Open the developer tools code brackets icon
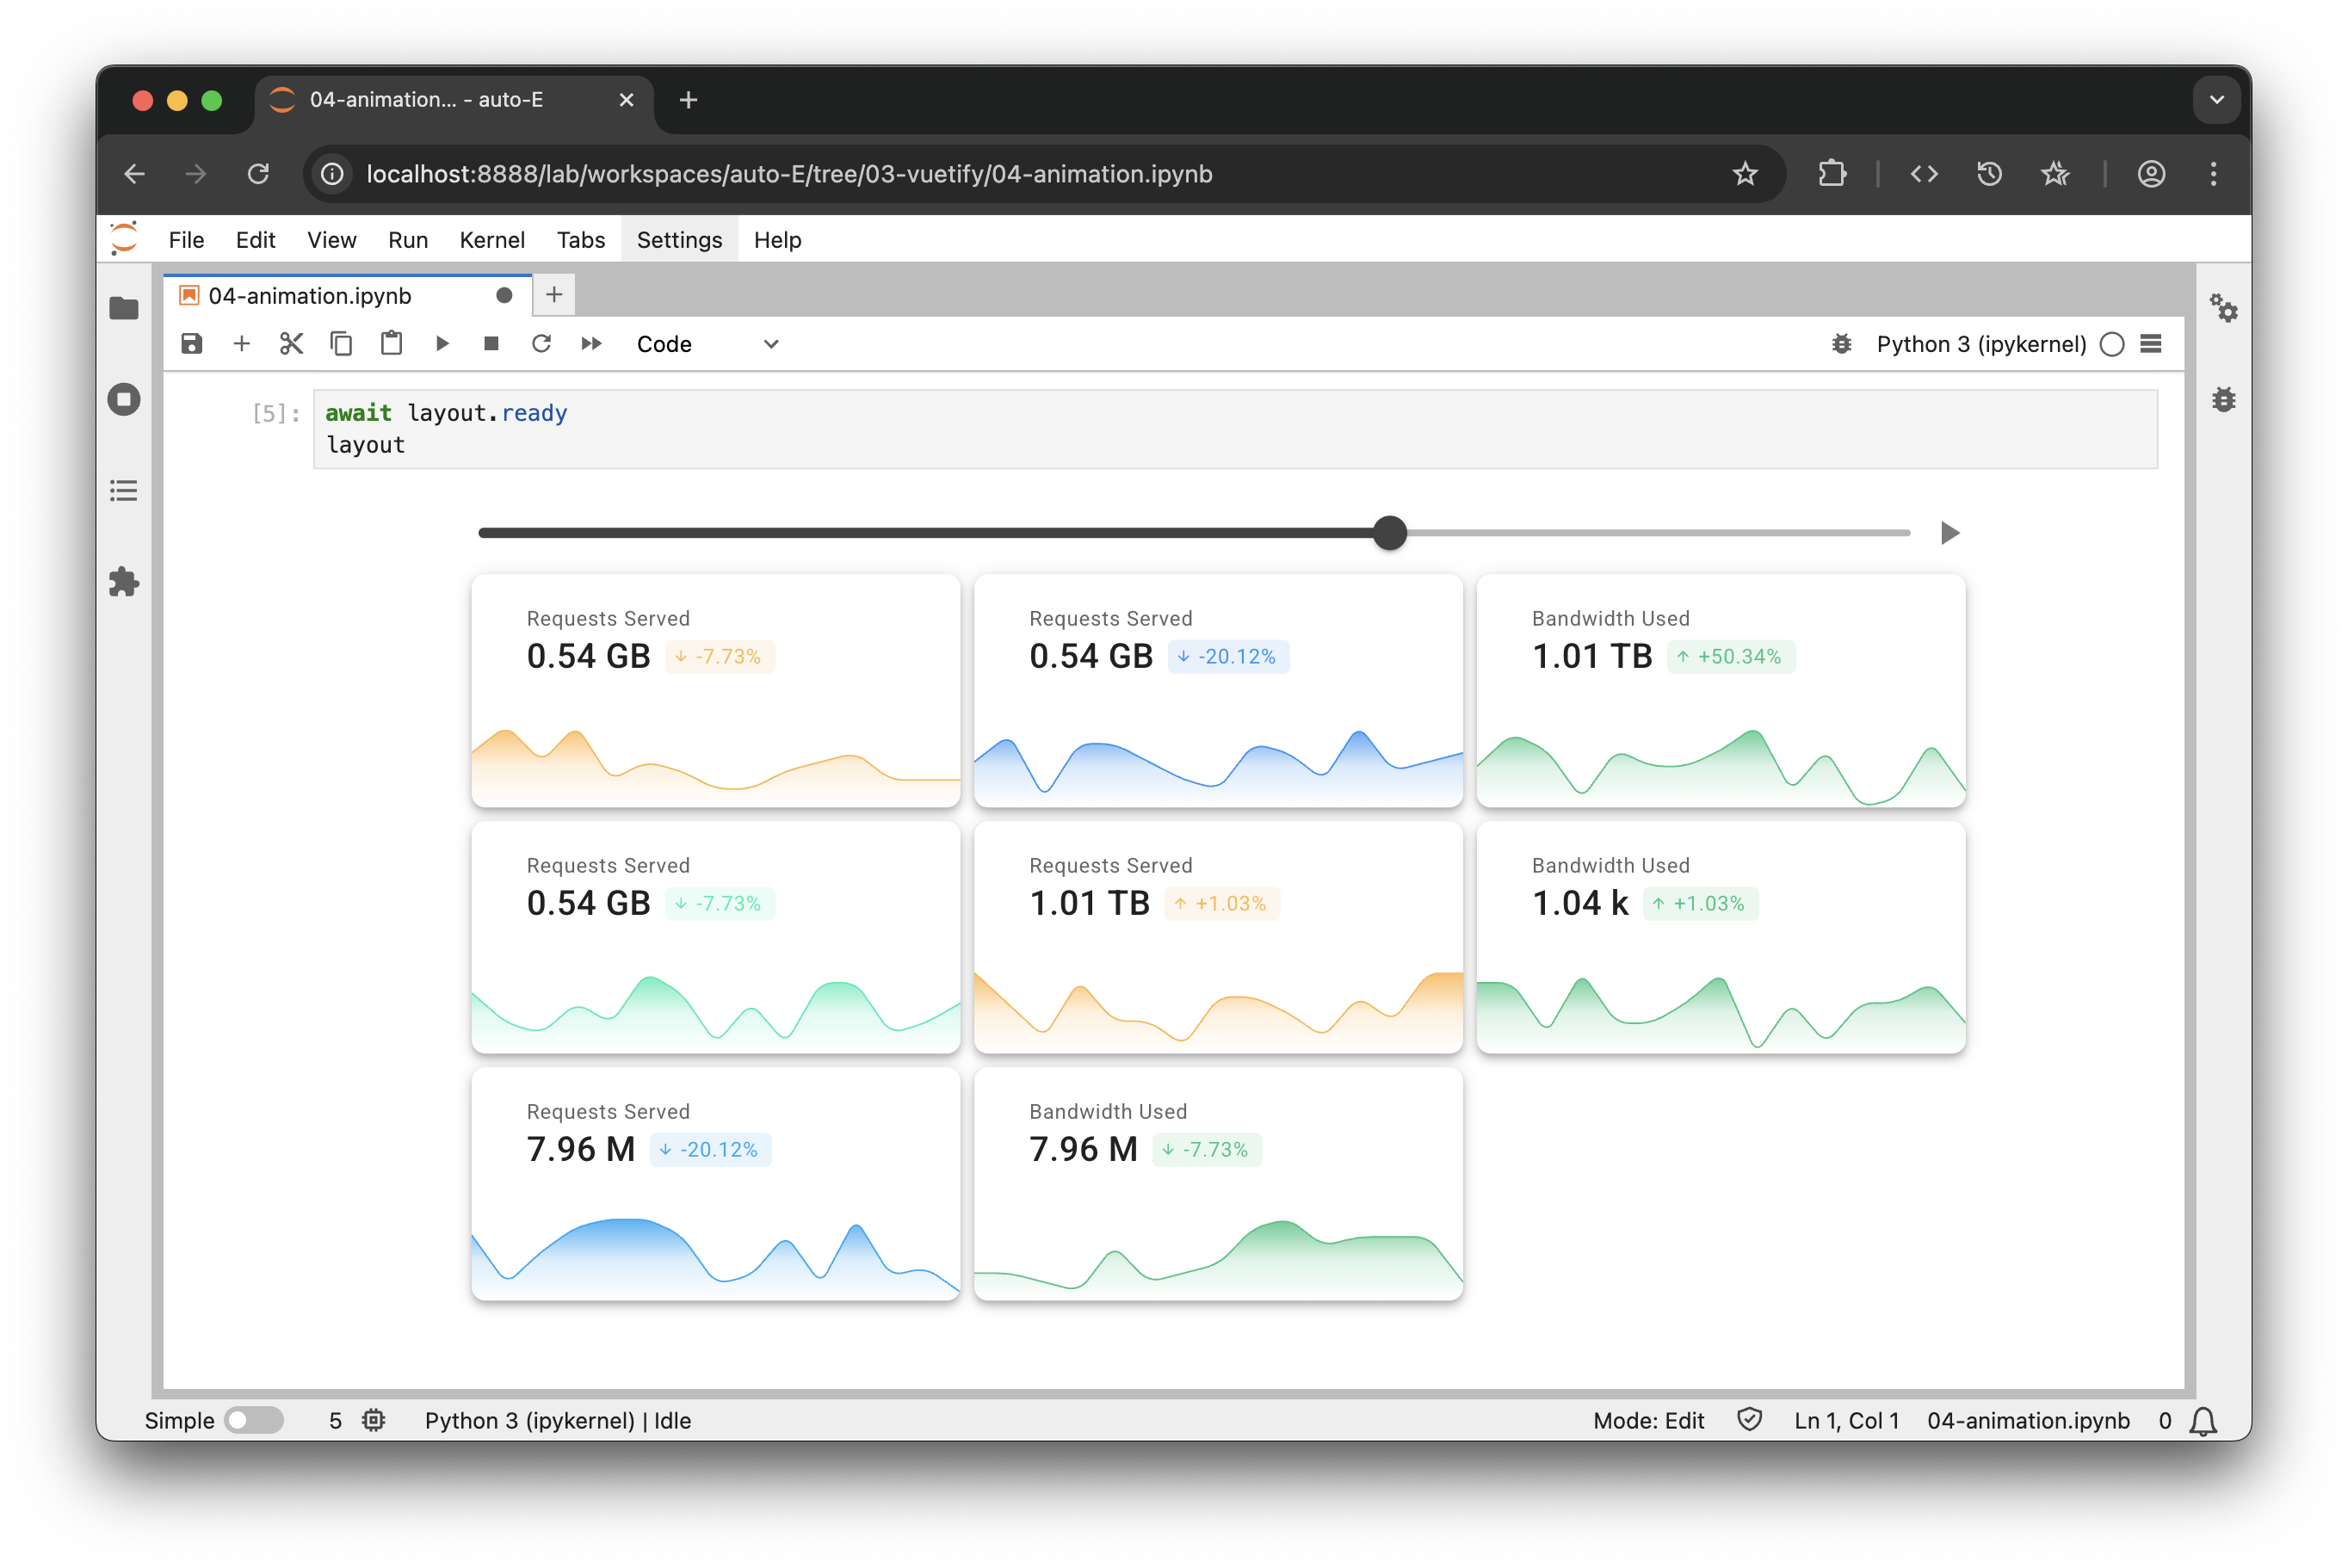The width and height of the screenshot is (2348, 1568). pos(1924,174)
